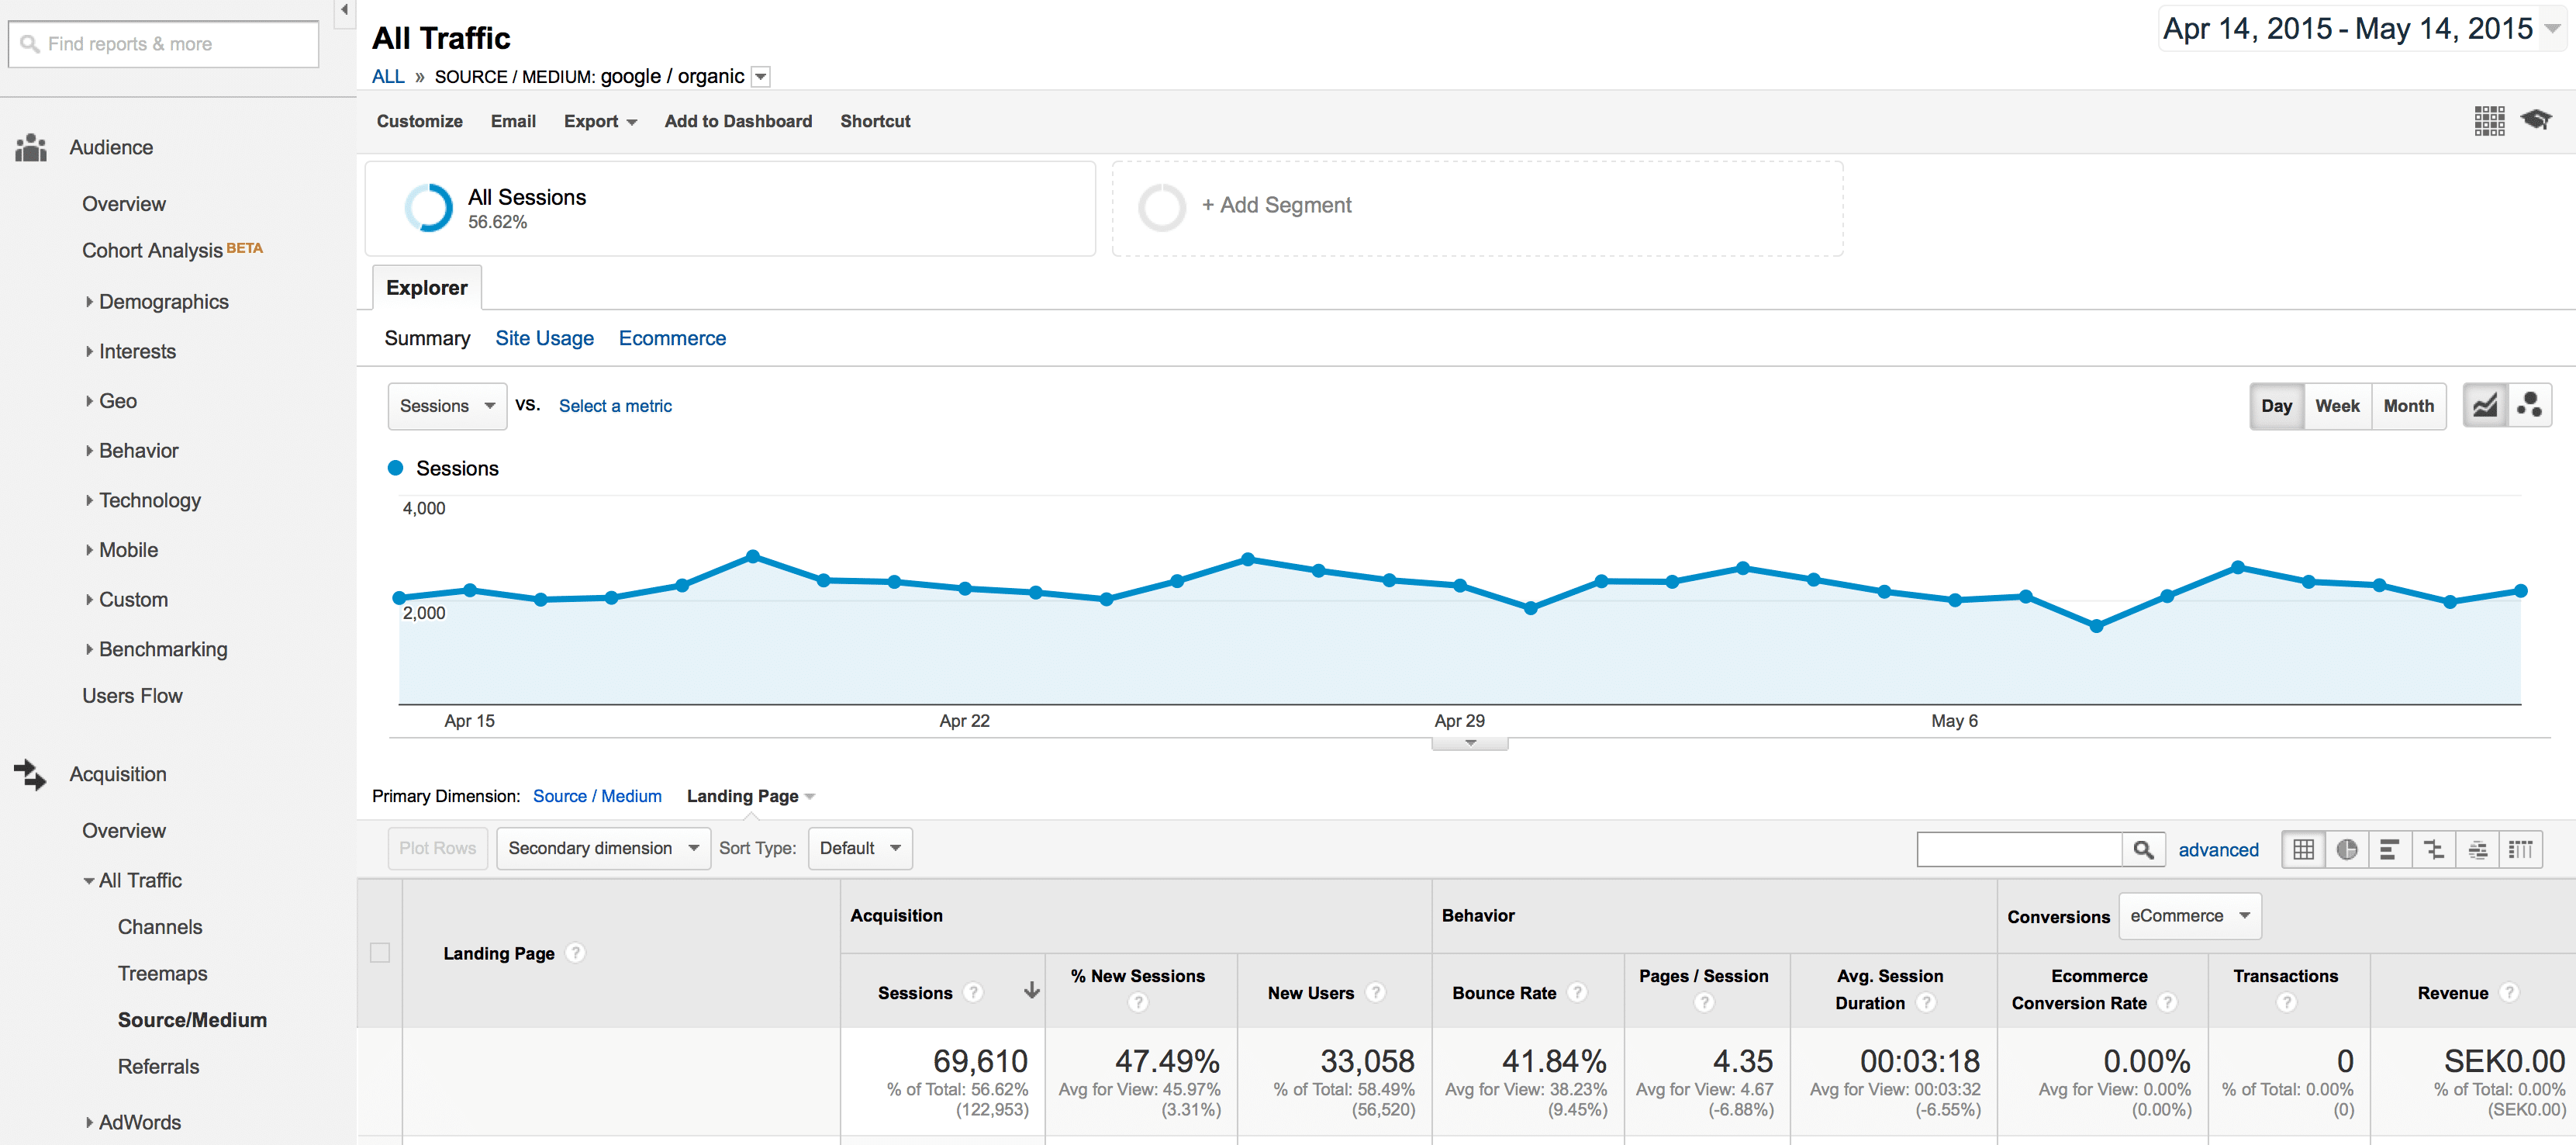The image size is (2576, 1145).
Task: Click the Plot Rows button
Action: tap(438, 848)
